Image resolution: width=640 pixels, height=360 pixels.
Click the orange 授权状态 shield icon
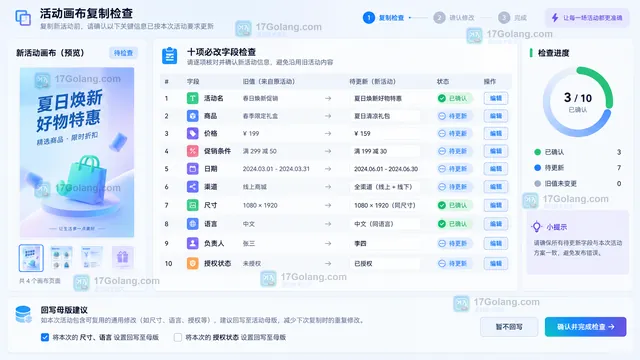coord(192,263)
